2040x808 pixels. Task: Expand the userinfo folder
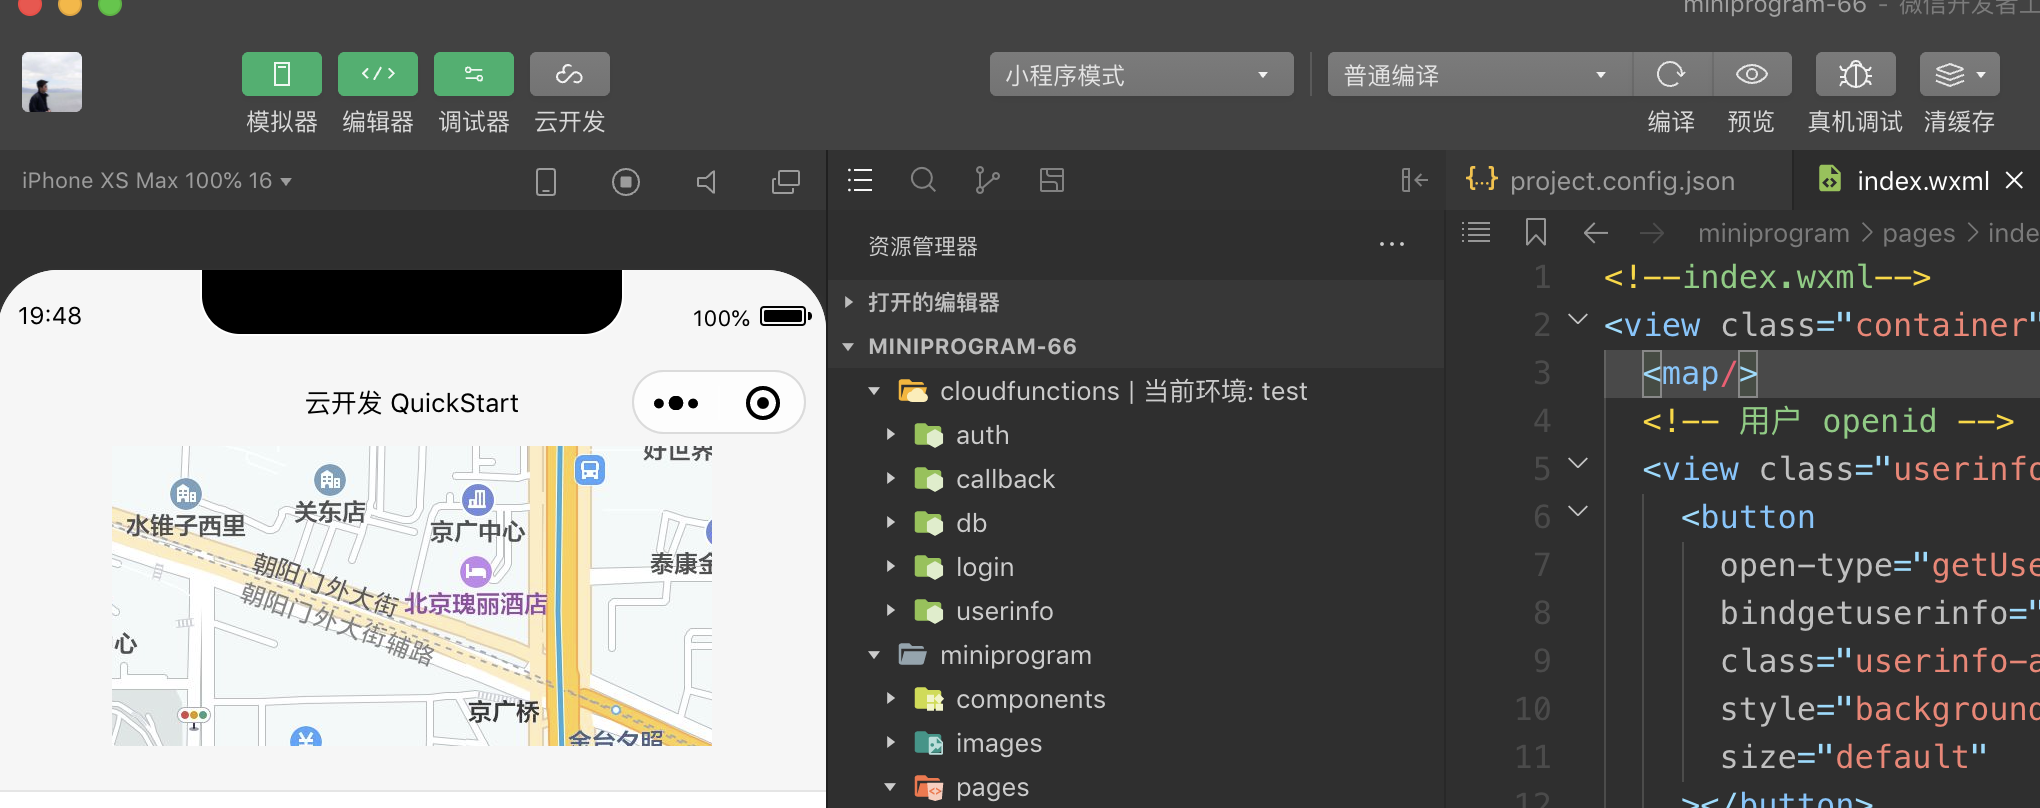890,611
